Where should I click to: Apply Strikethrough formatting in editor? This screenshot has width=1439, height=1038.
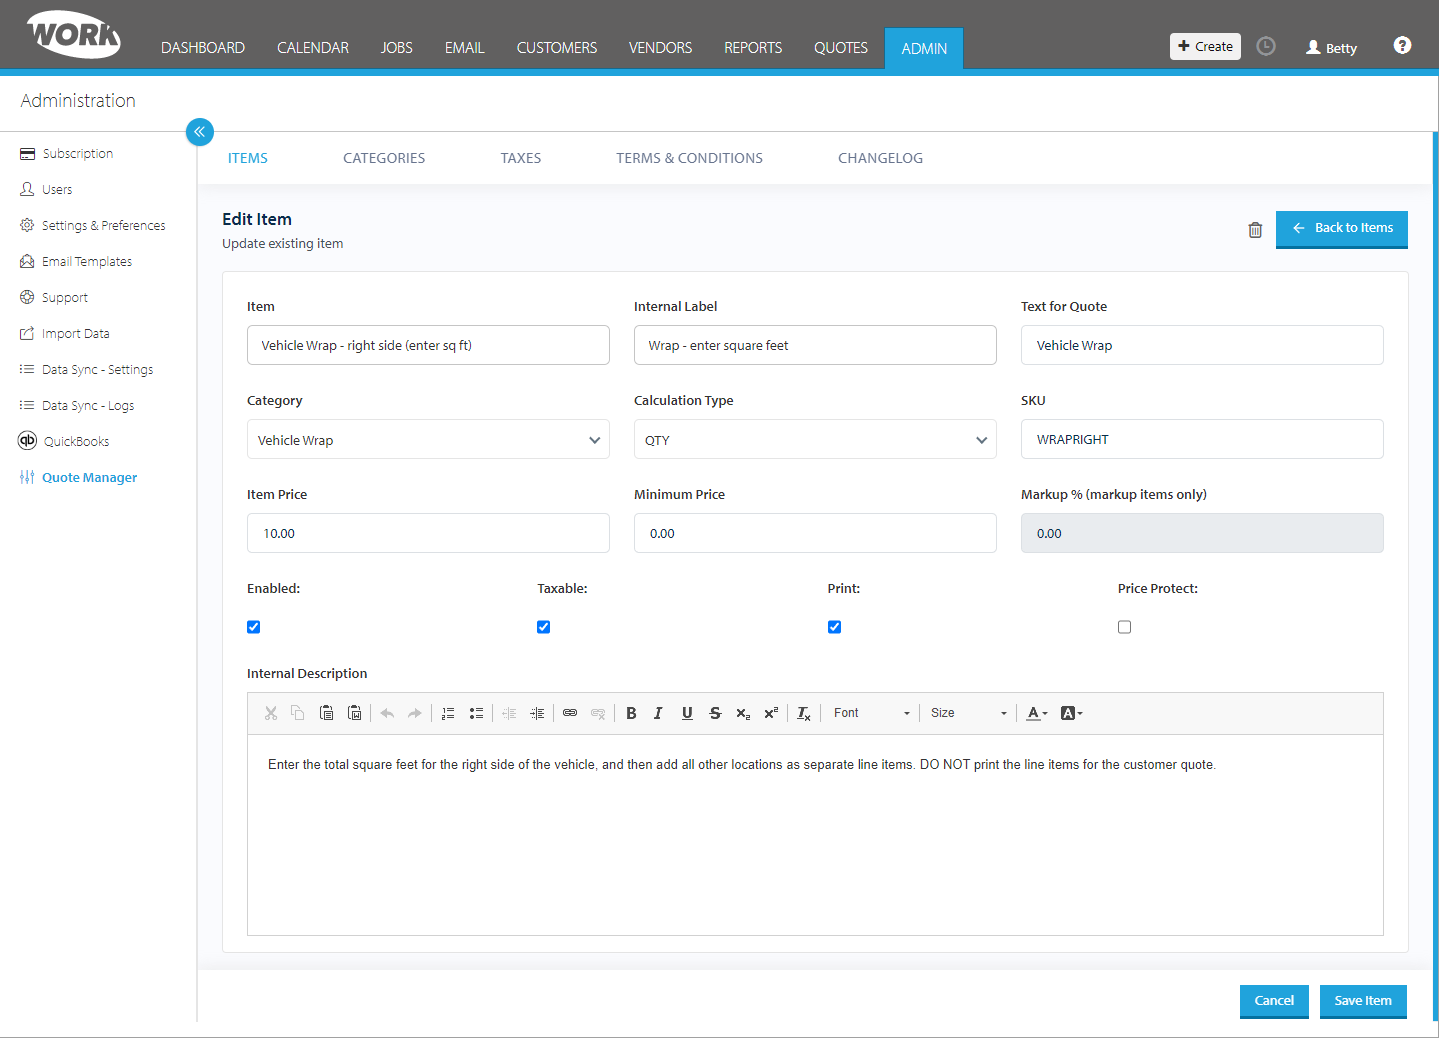click(x=715, y=713)
